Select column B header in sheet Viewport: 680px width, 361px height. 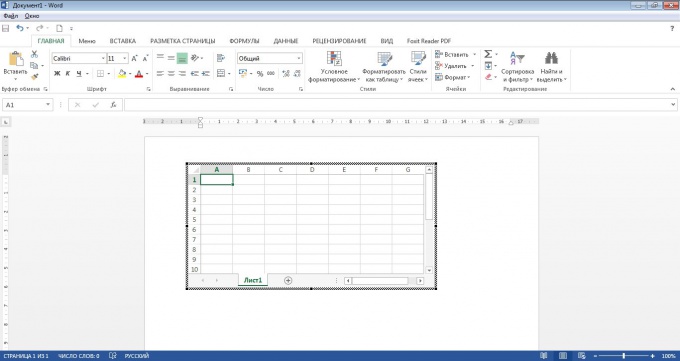(248, 170)
